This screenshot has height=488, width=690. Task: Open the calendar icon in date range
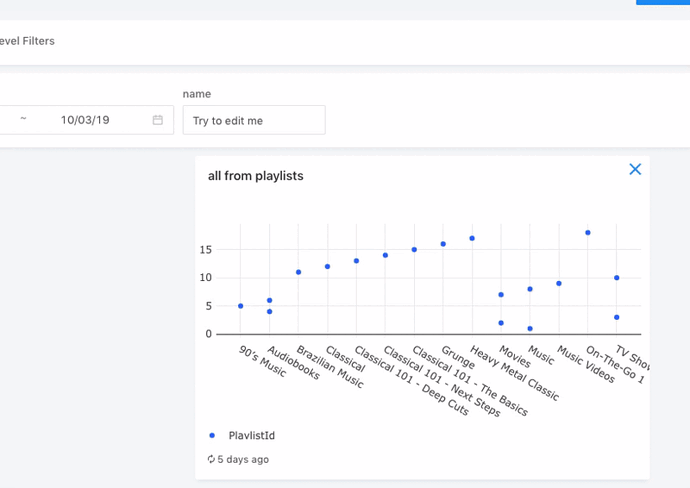coord(158,120)
